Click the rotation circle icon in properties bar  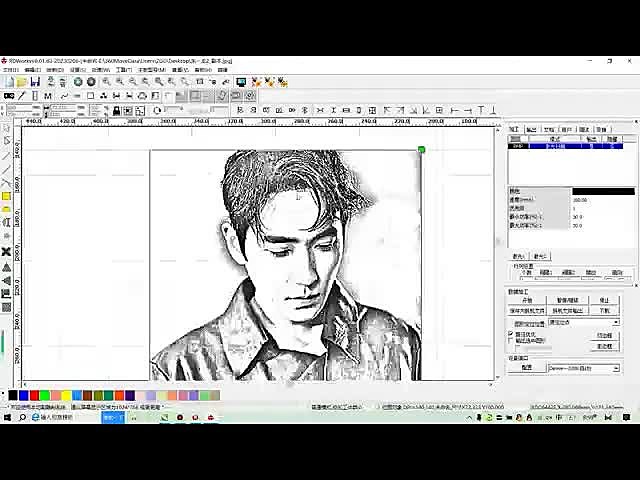[x=157, y=110]
